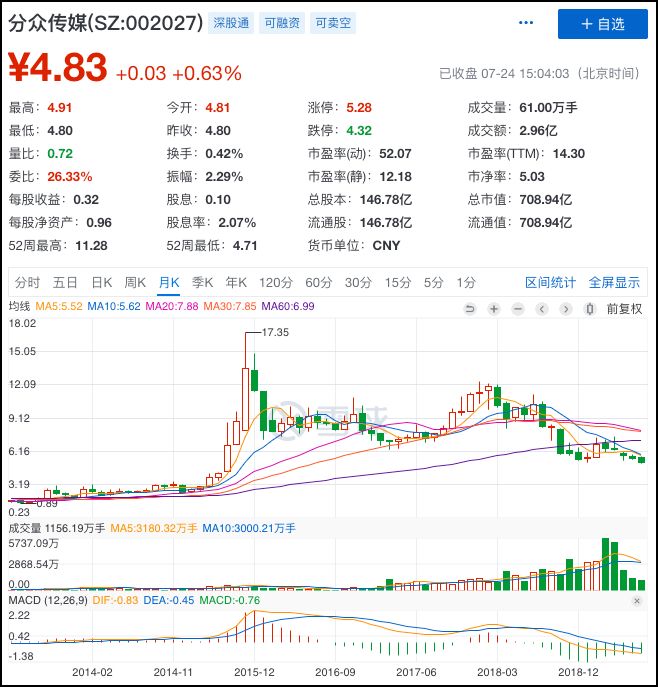Add stock to watchlist with 自选 button
This screenshot has width=658, height=687.
coord(602,24)
